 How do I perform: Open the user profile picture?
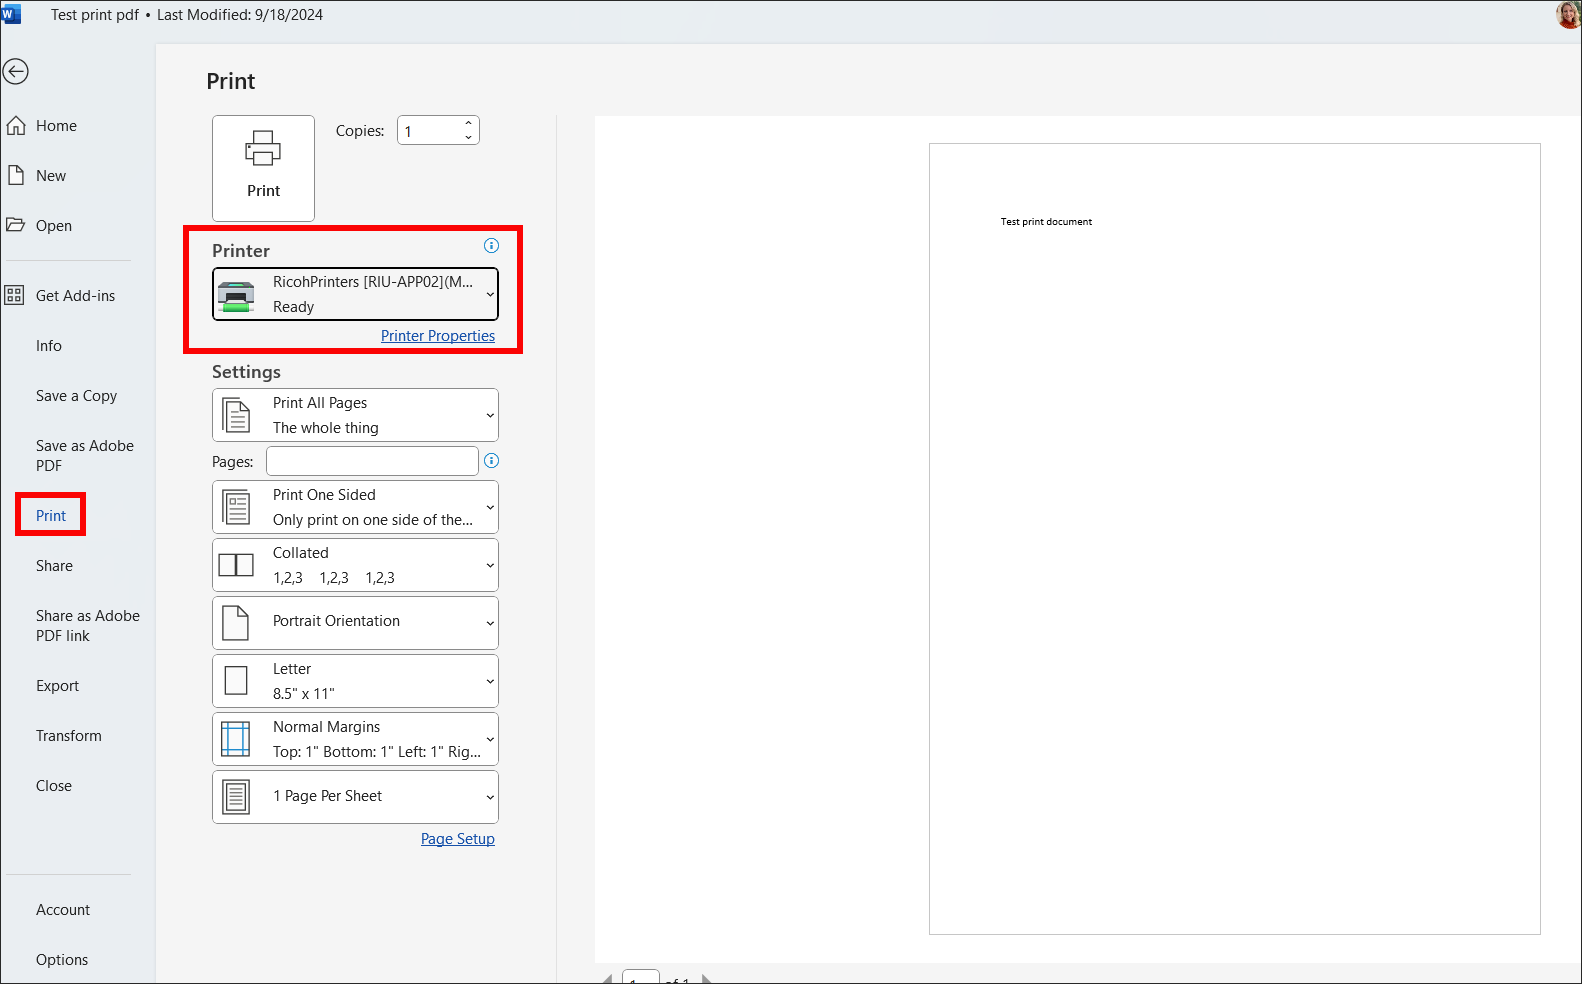pyautogui.click(x=1568, y=15)
